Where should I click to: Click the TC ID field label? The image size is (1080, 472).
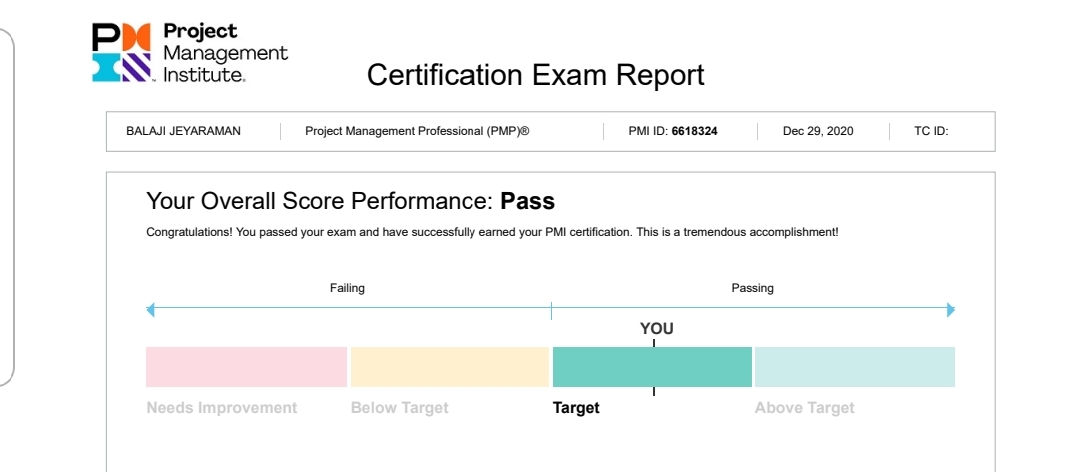point(931,131)
